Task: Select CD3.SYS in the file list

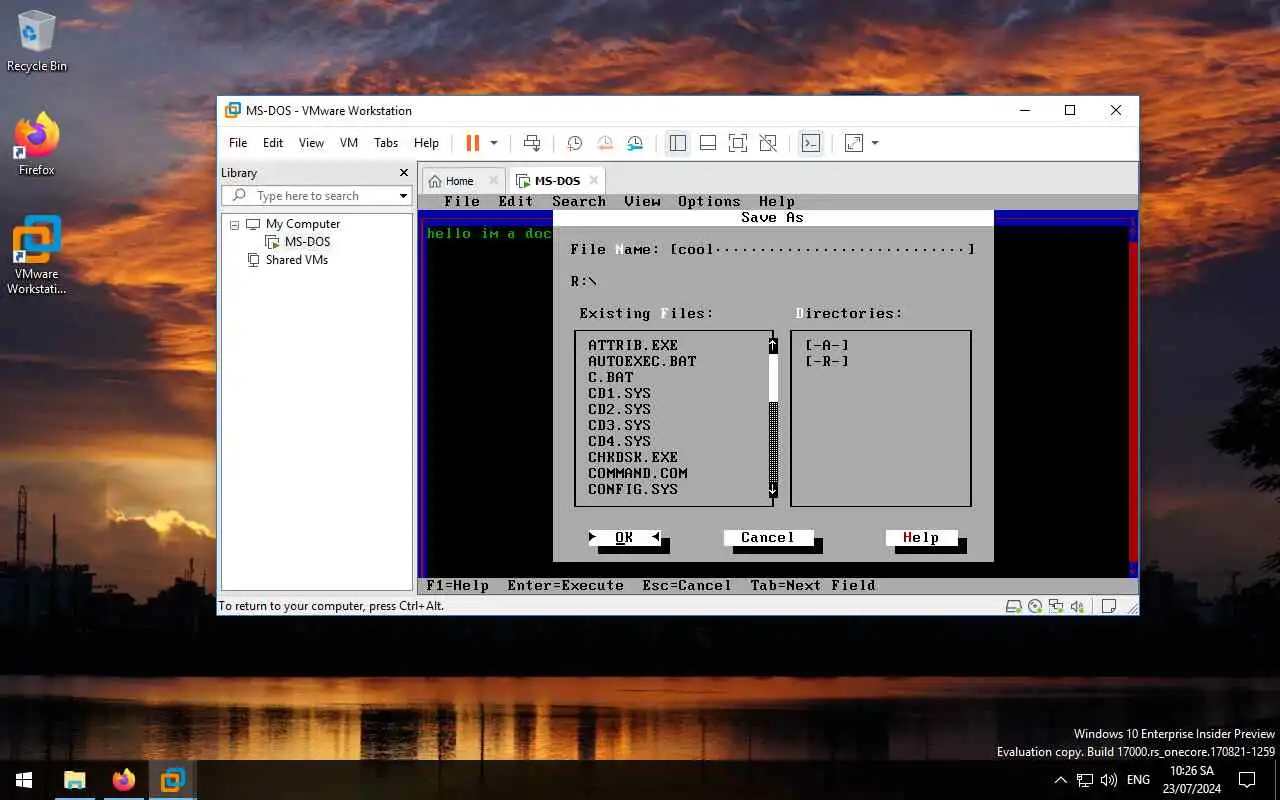Action: point(619,425)
